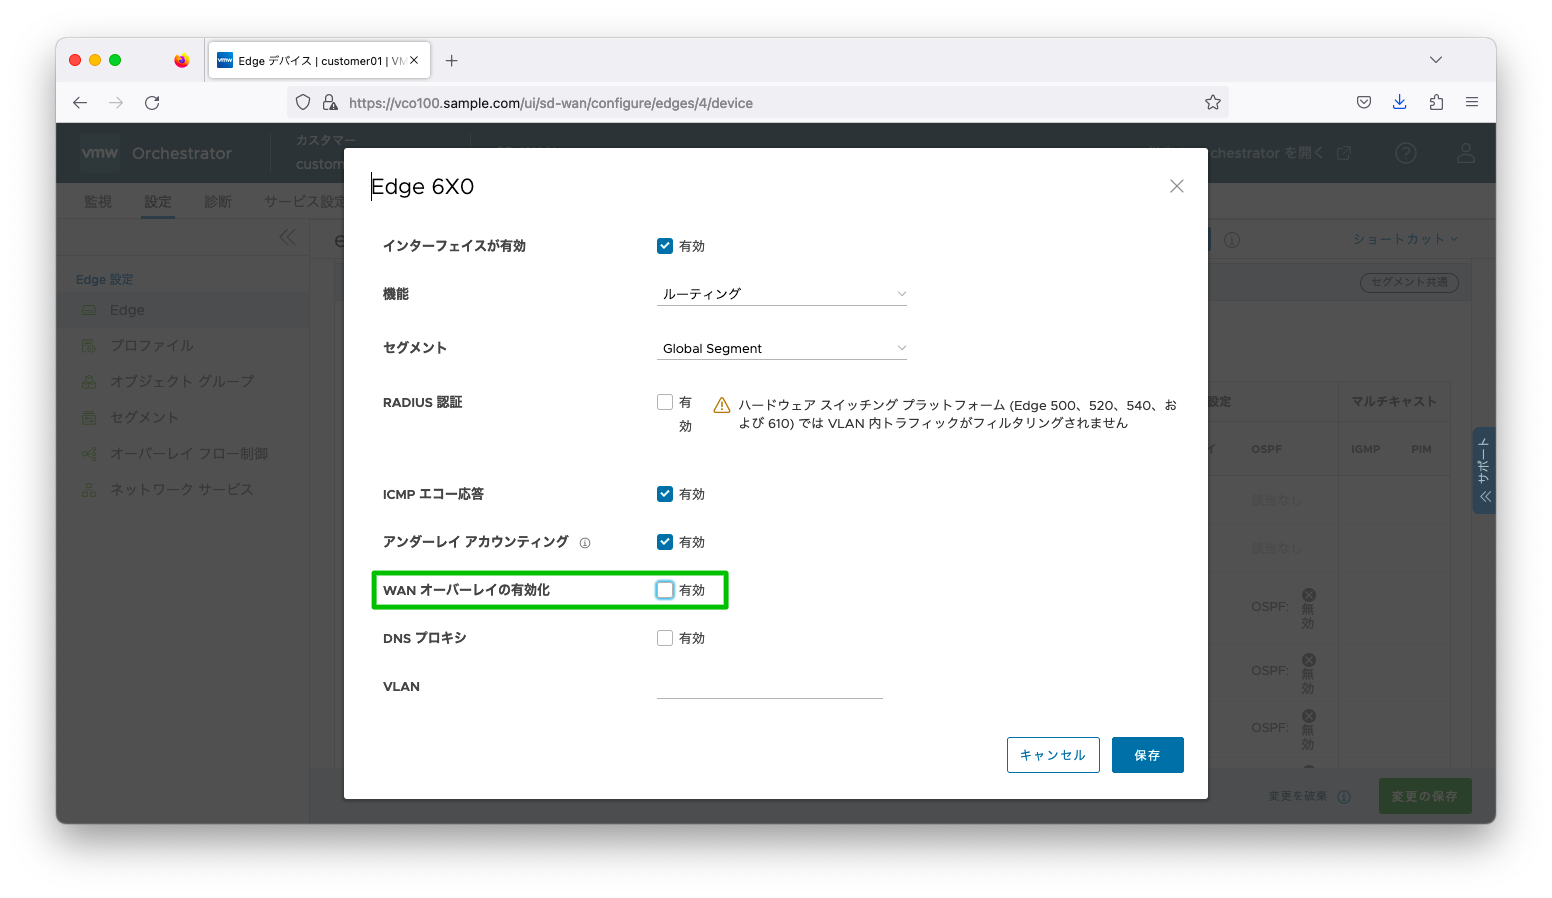
Task: Bookmark this page with the star icon
Action: pyautogui.click(x=1212, y=102)
